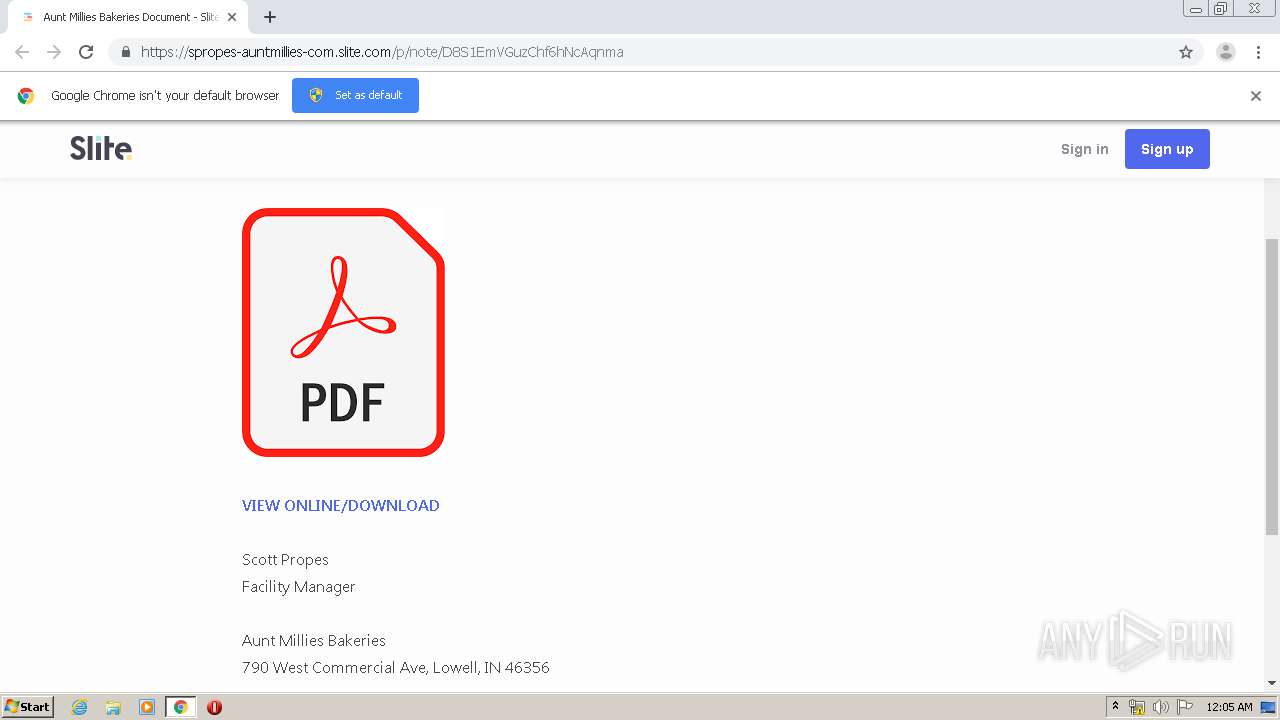The image size is (1280, 720).
Task: Click the Aunt Millies Bakeries text
Action: tap(314, 640)
